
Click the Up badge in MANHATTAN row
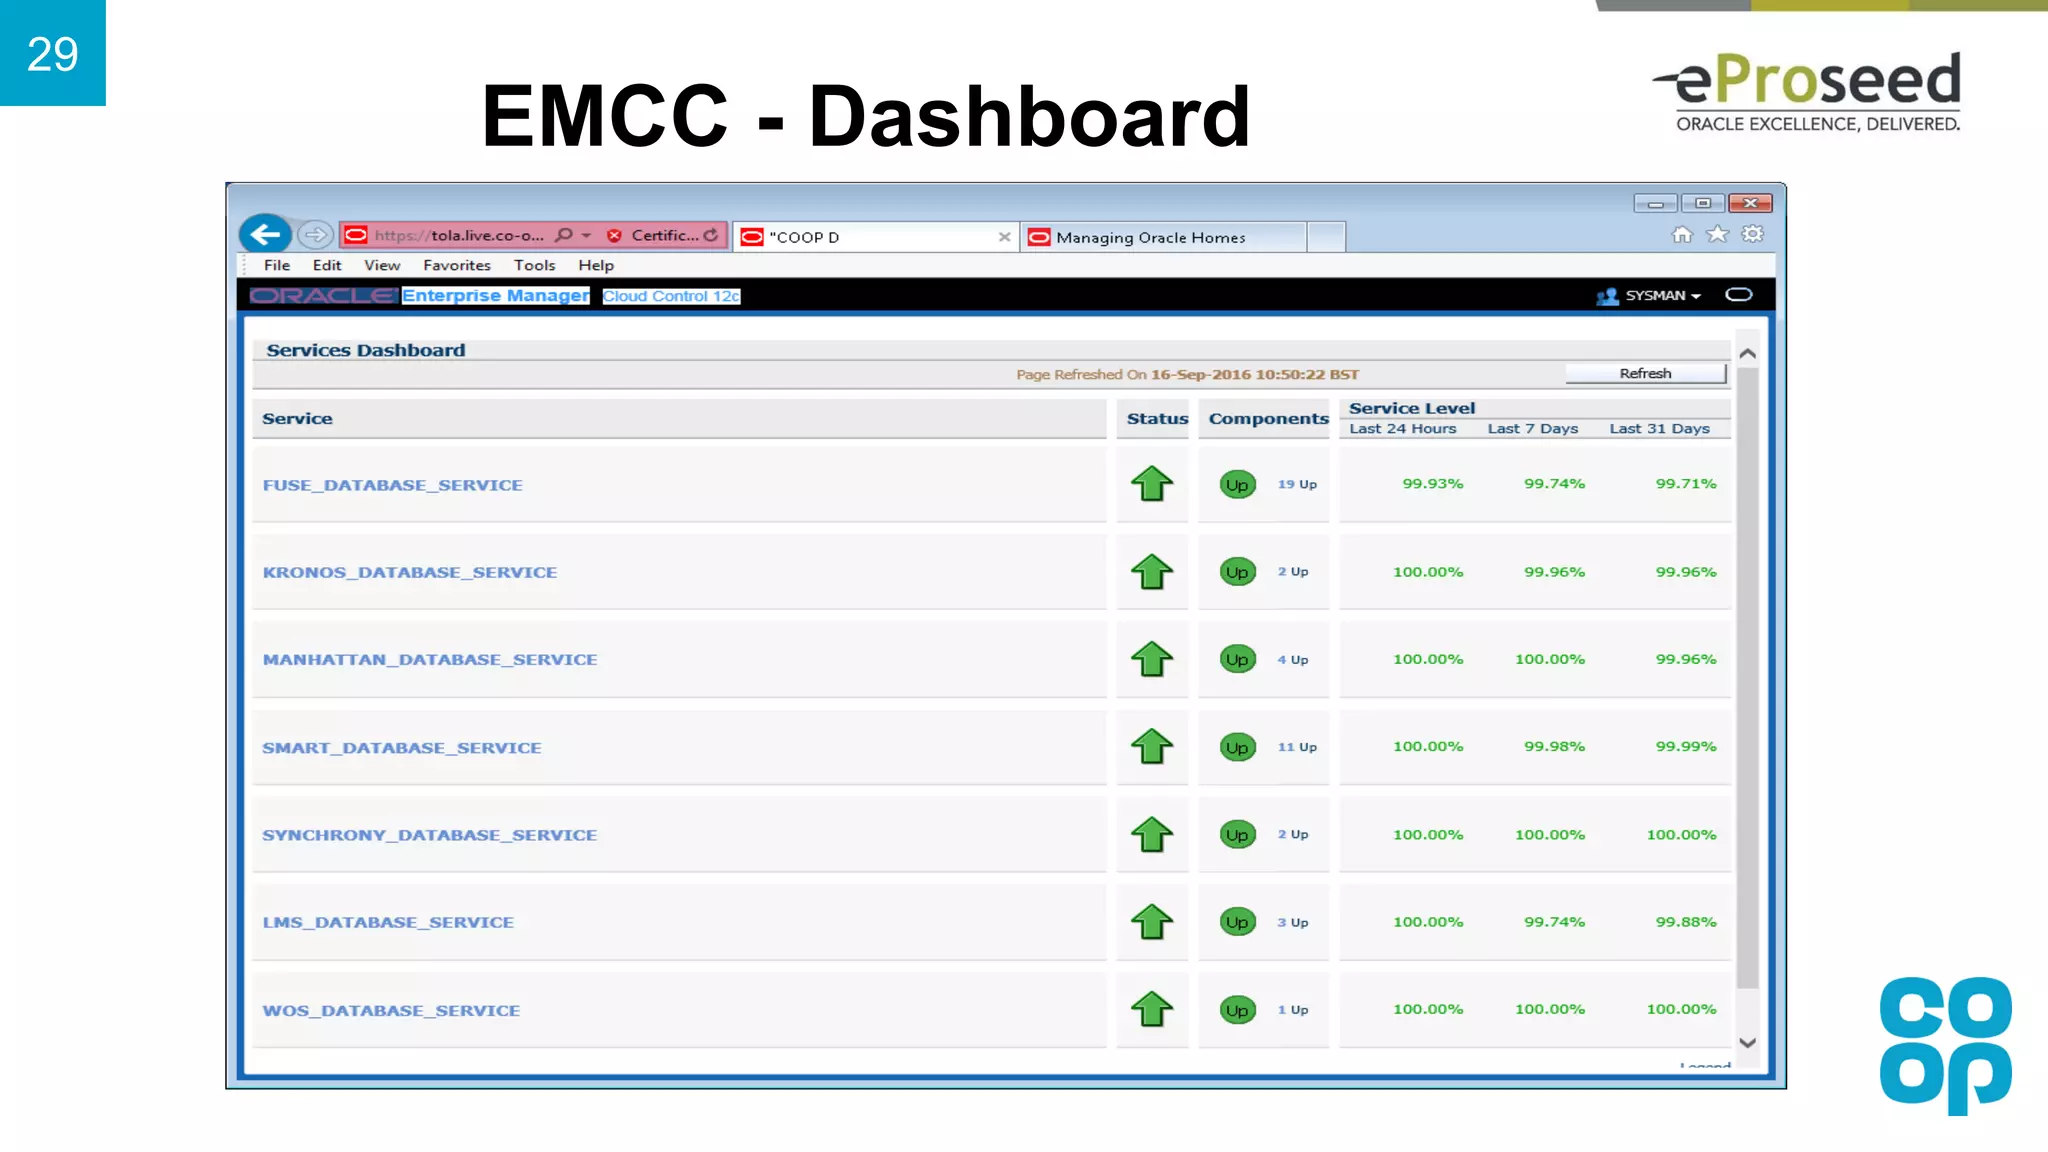1238,659
